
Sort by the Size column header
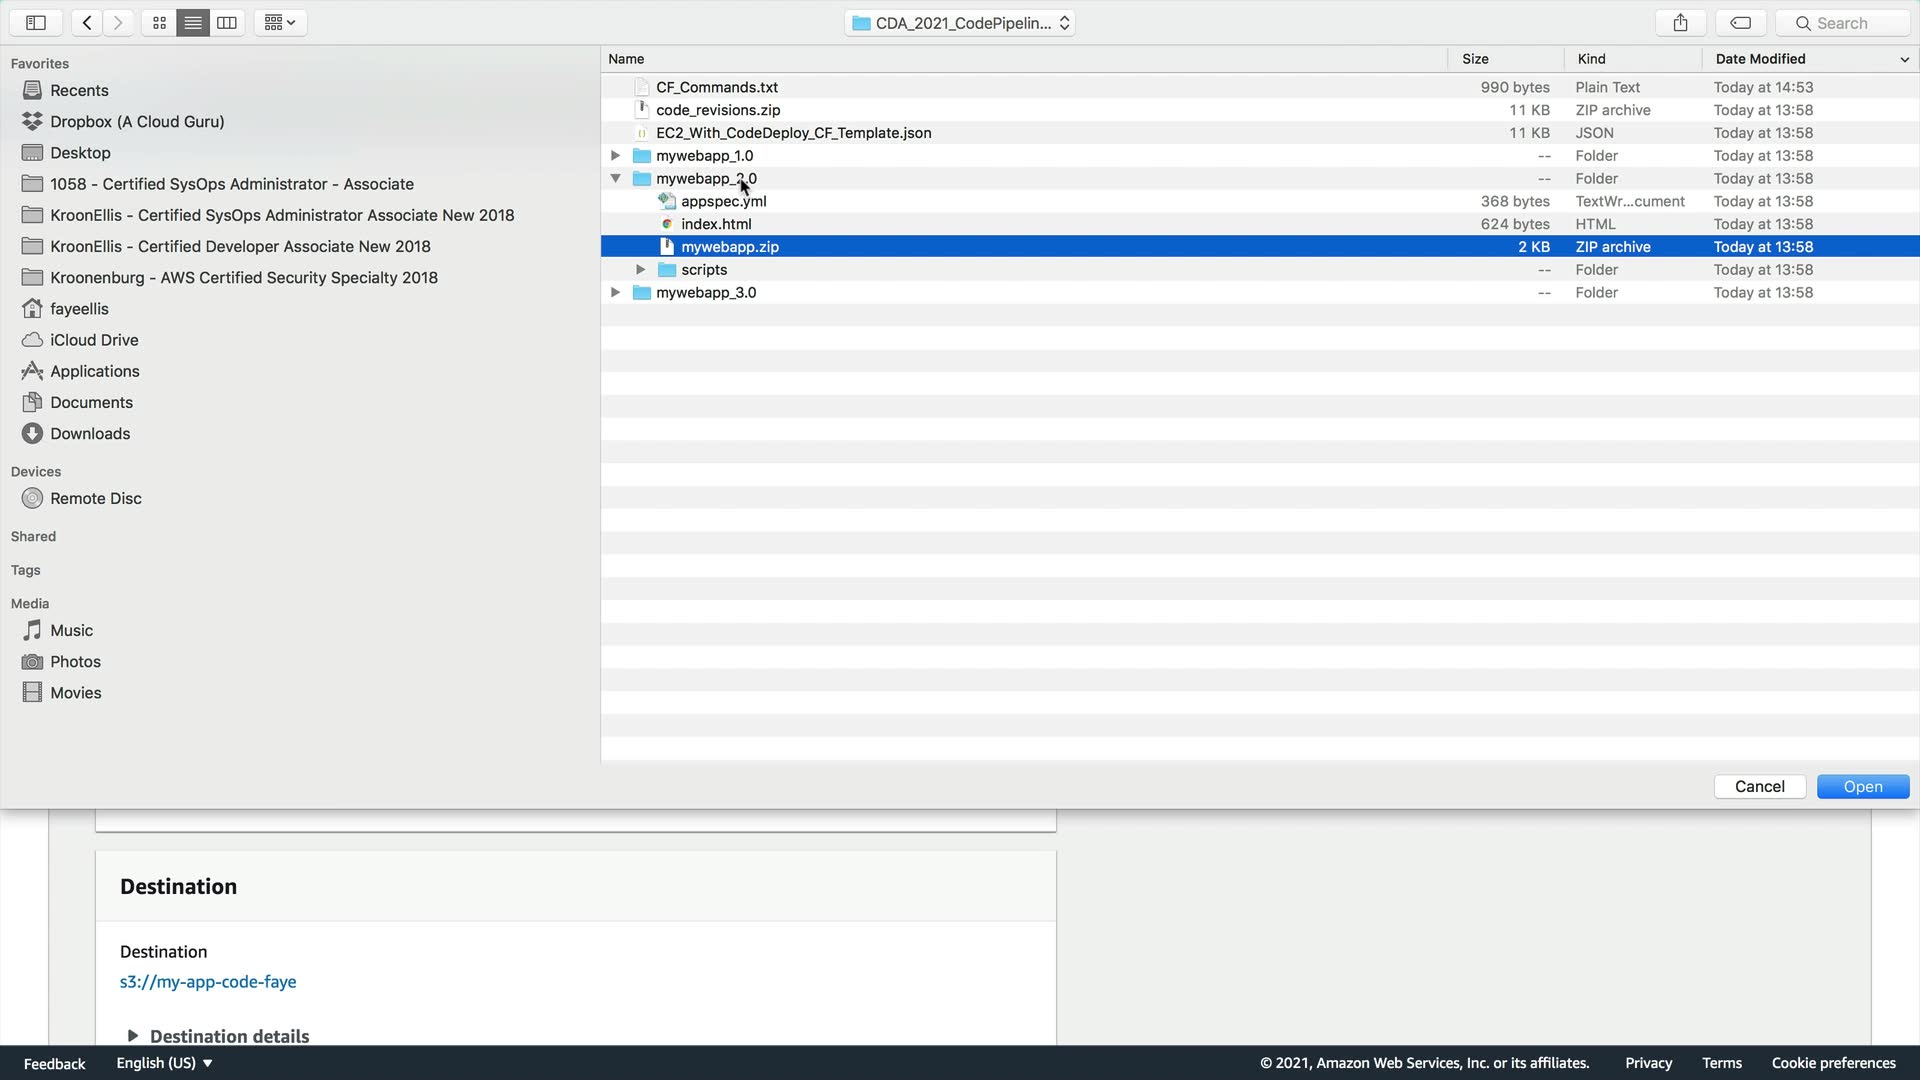coord(1475,59)
